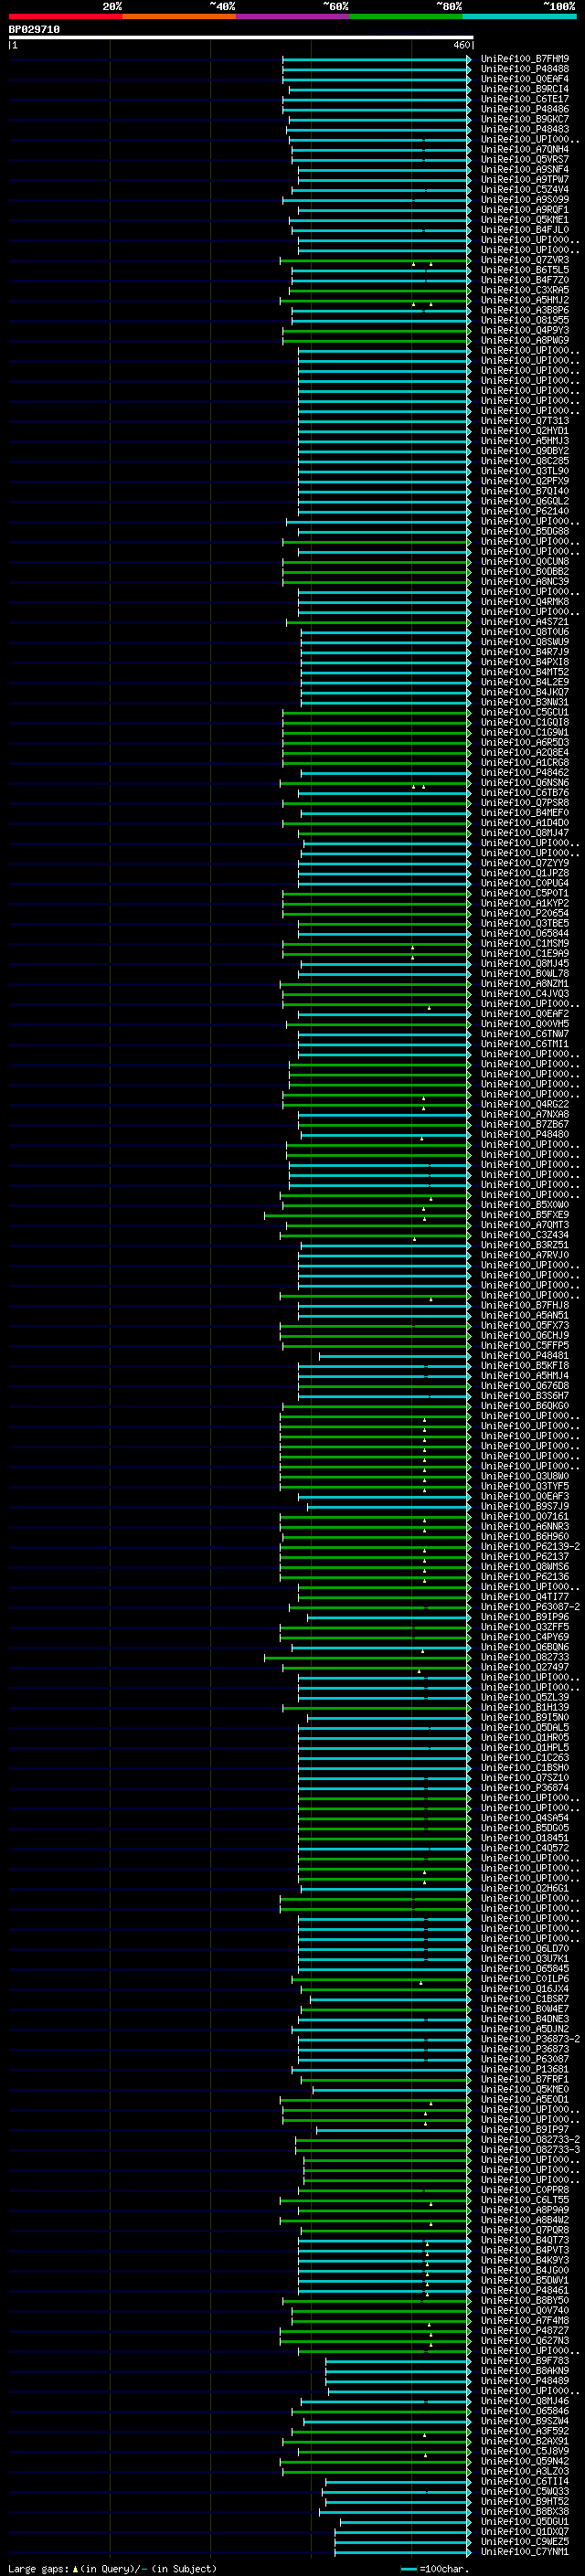The image size is (585, 2576).
Task: Click hit label UniRef100_A3F592
Action: click(x=524, y=2431)
